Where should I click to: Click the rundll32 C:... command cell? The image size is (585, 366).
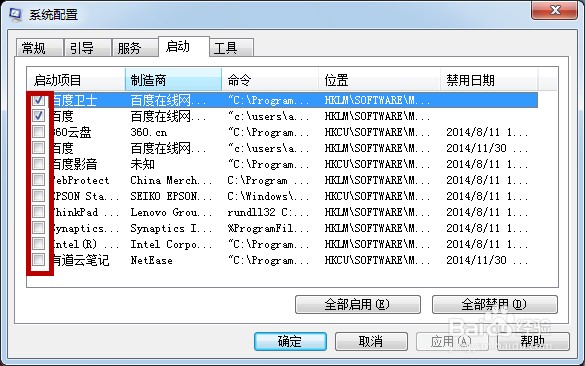pyautogui.click(x=268, y=212)
